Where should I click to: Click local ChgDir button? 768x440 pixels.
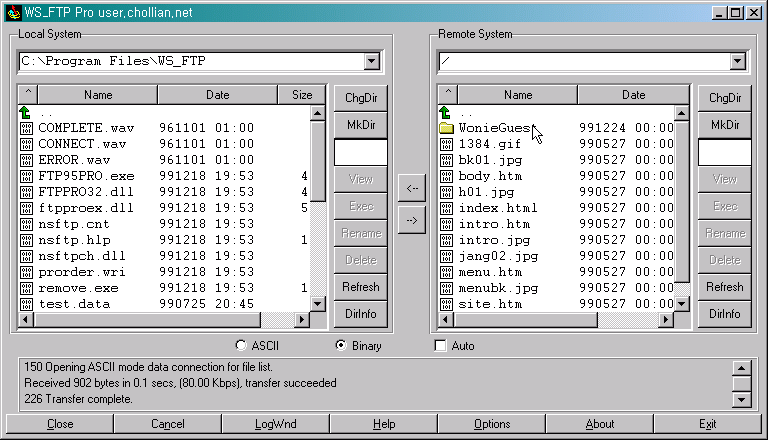361,98
